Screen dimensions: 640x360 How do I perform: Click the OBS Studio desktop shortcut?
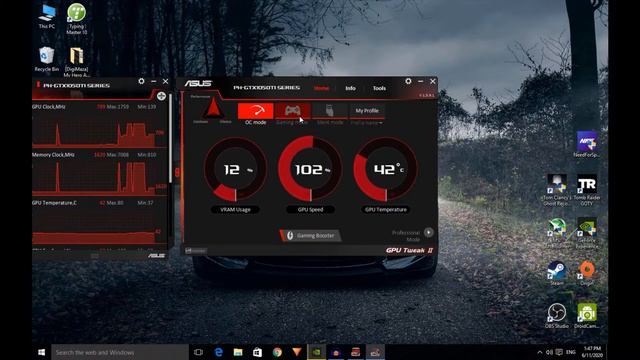[x=557, y=316]
